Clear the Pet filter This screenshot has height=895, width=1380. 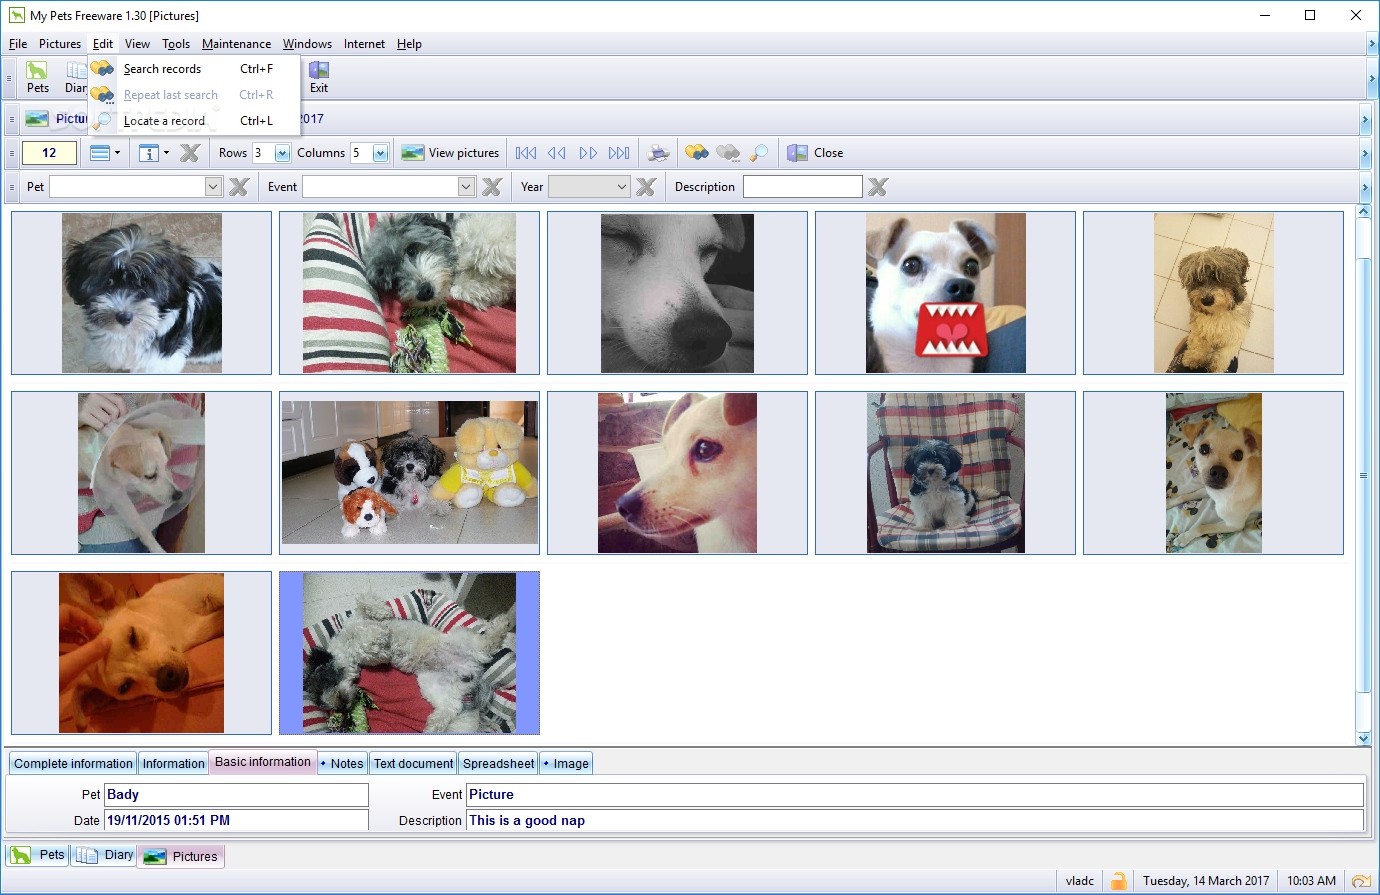238,187
